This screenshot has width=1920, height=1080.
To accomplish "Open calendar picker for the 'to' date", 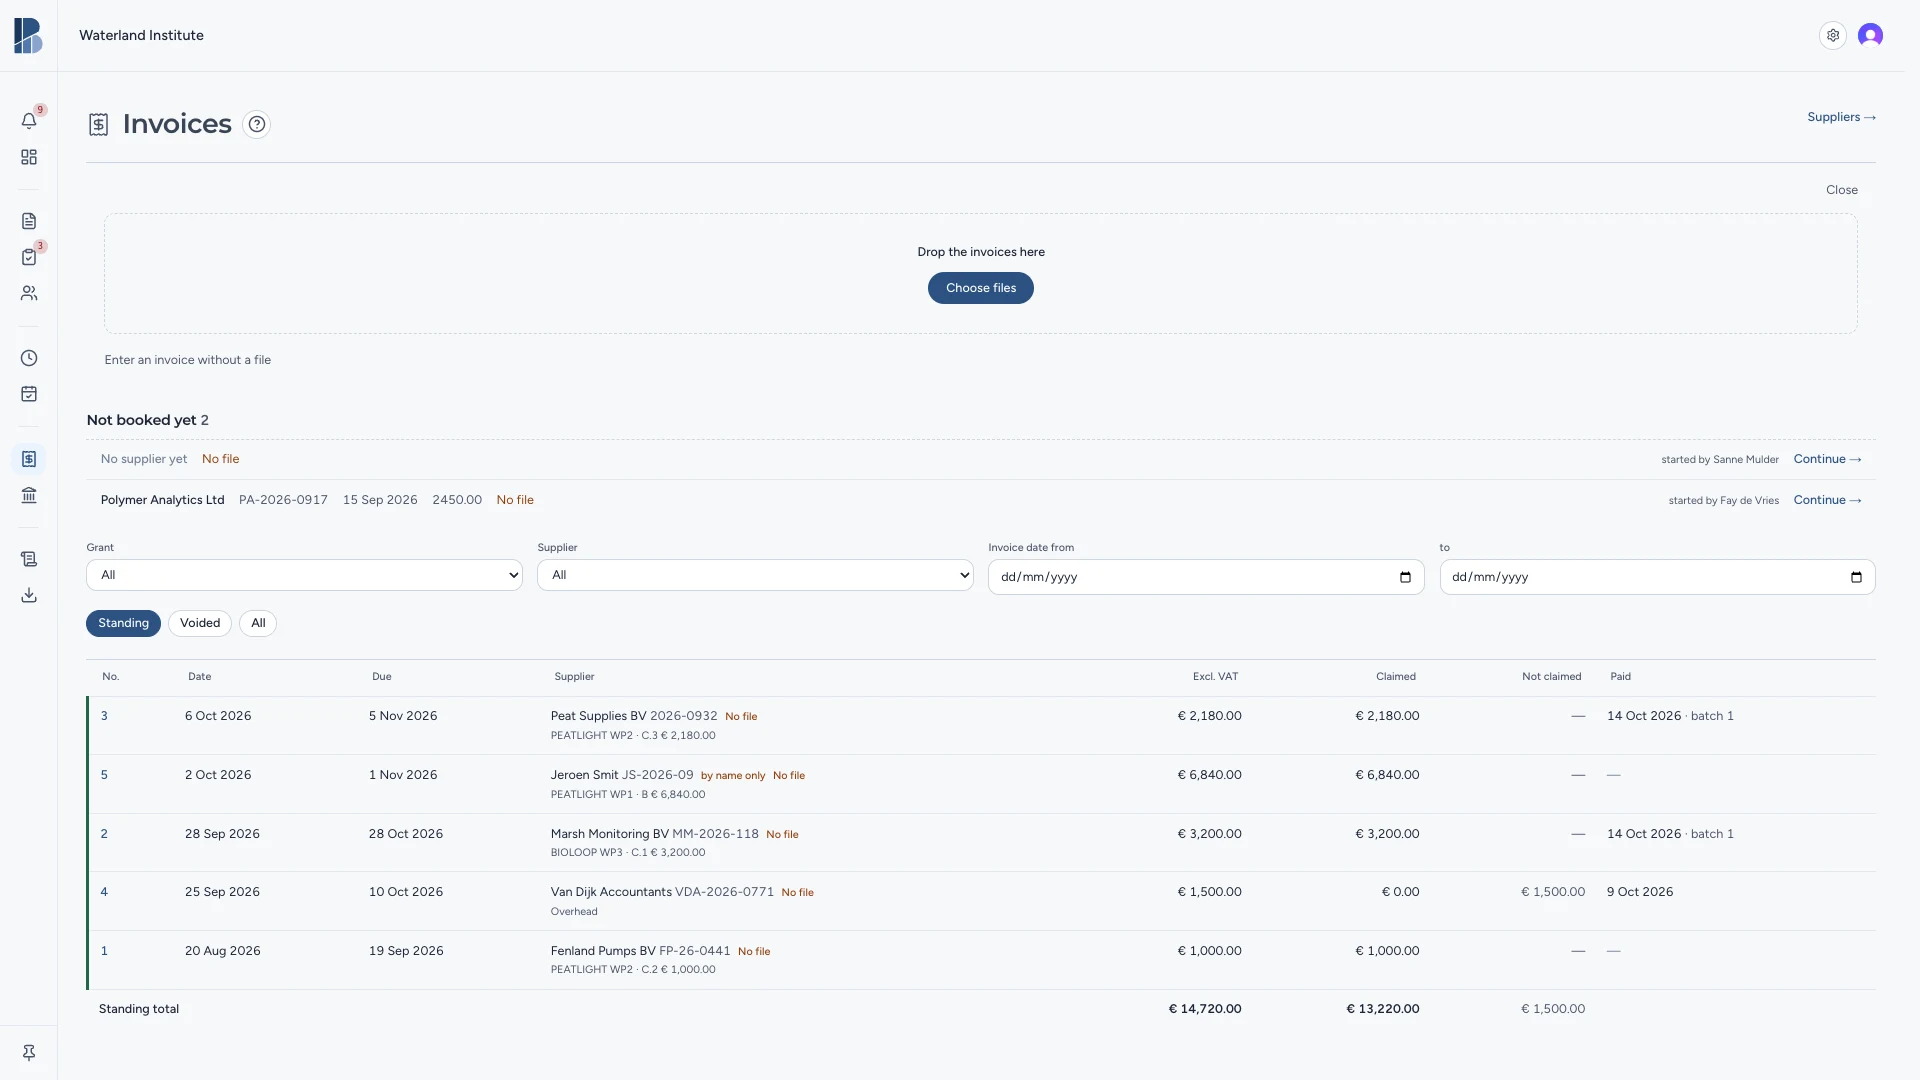I will pos(1856,577).
